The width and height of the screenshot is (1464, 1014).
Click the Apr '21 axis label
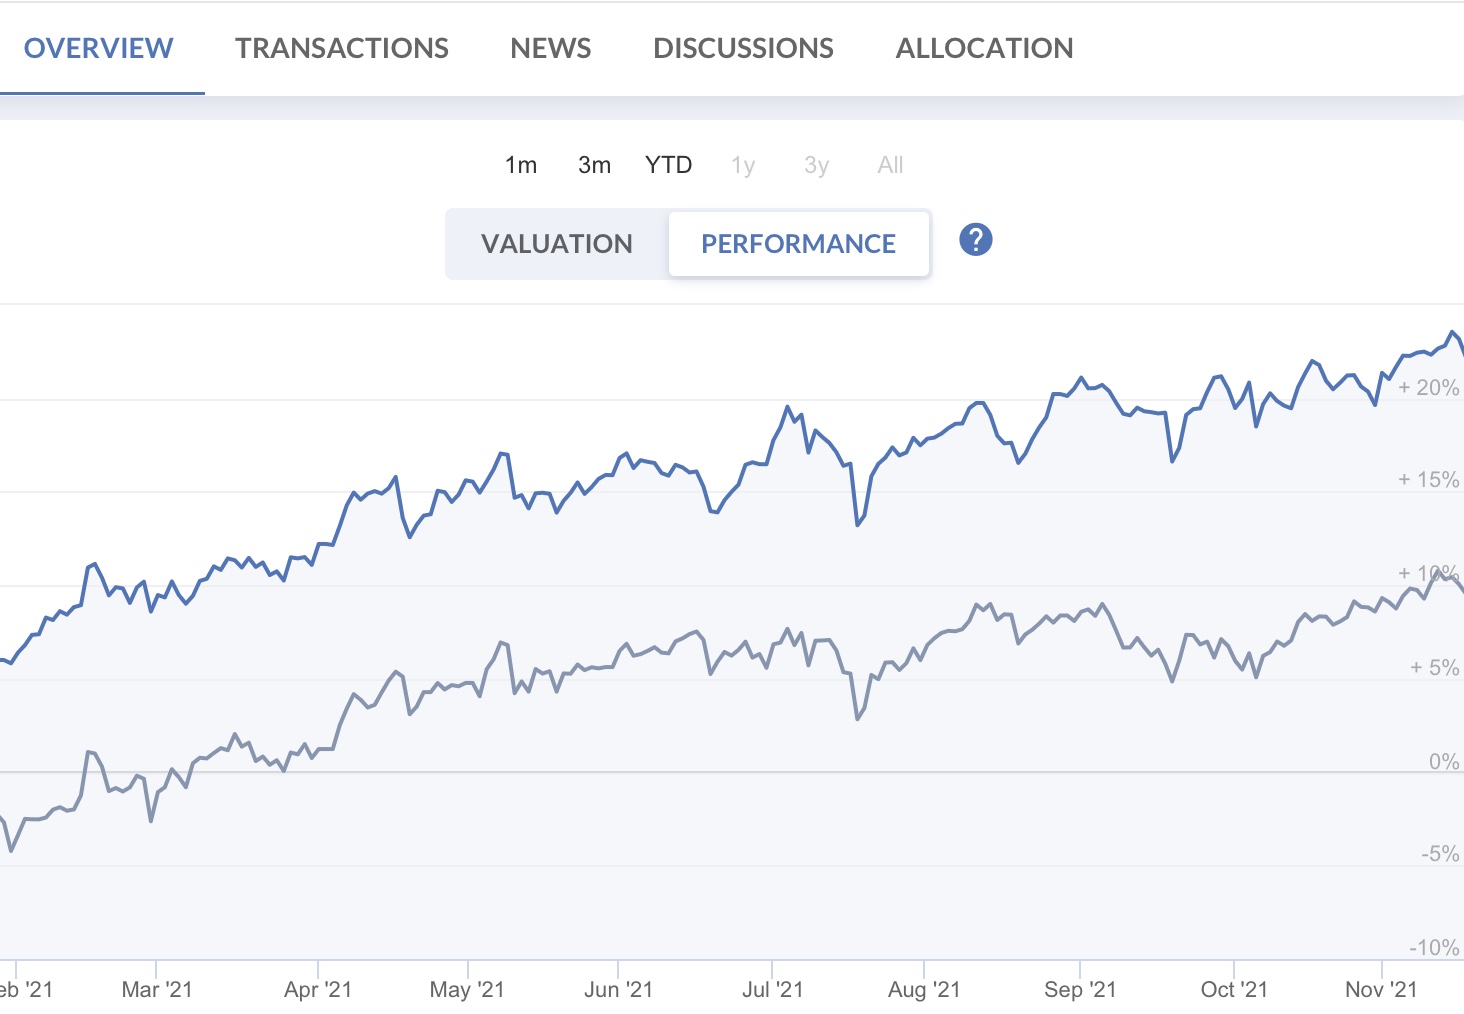(x=318, y=990)
